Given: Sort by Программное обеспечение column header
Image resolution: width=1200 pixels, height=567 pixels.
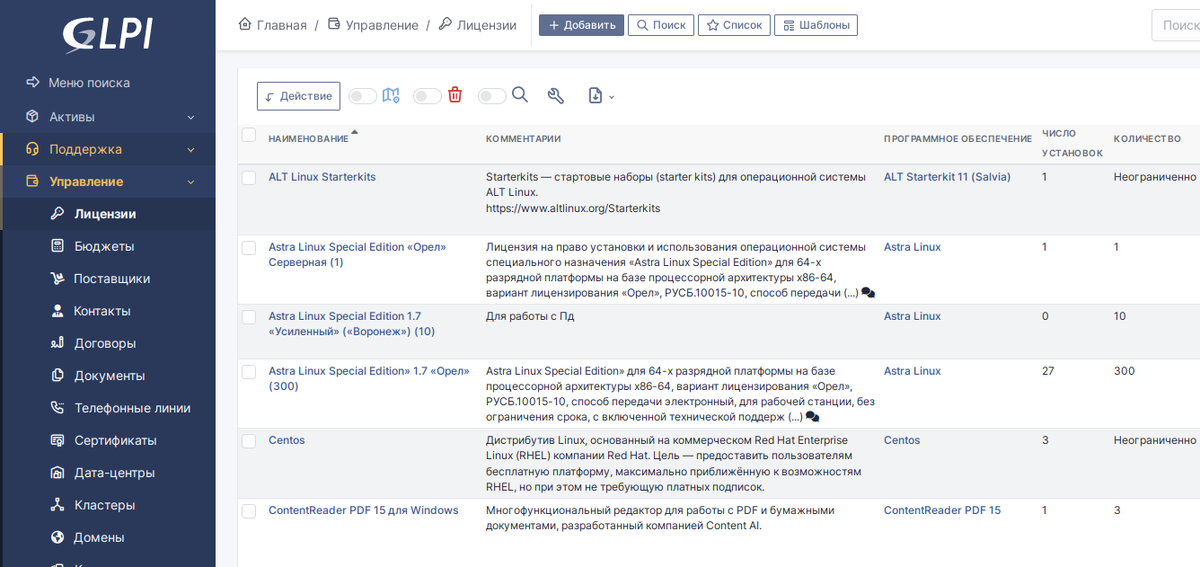Looking at the screenshot, I should [957, 138].
